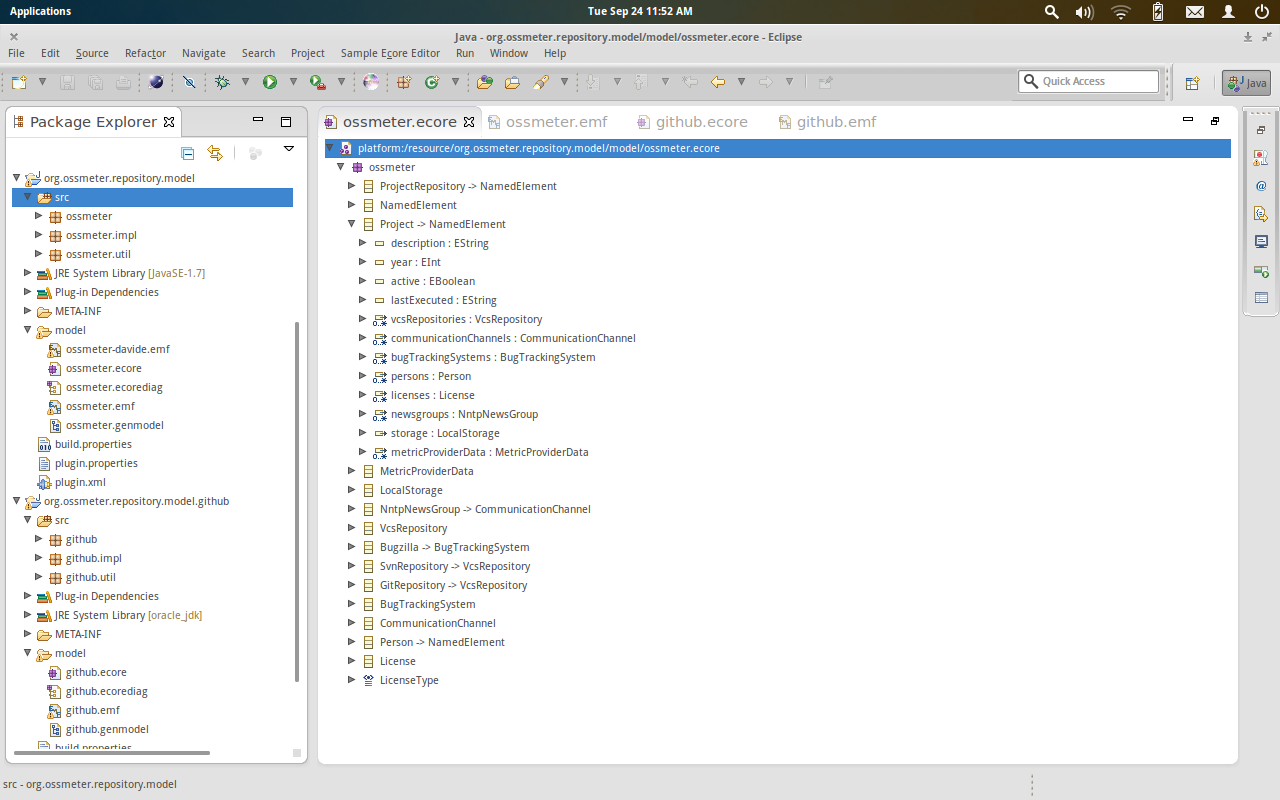Expand the LicenseType enum node
The image size is (1280, 800).
352,680
